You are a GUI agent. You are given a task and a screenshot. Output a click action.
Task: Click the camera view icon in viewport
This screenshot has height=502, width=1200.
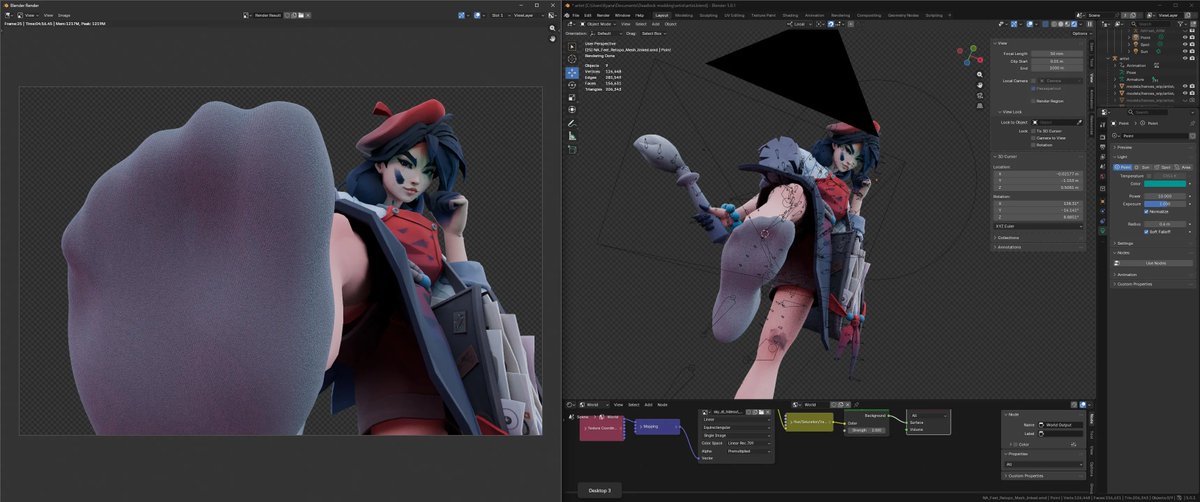click(979, 98)
